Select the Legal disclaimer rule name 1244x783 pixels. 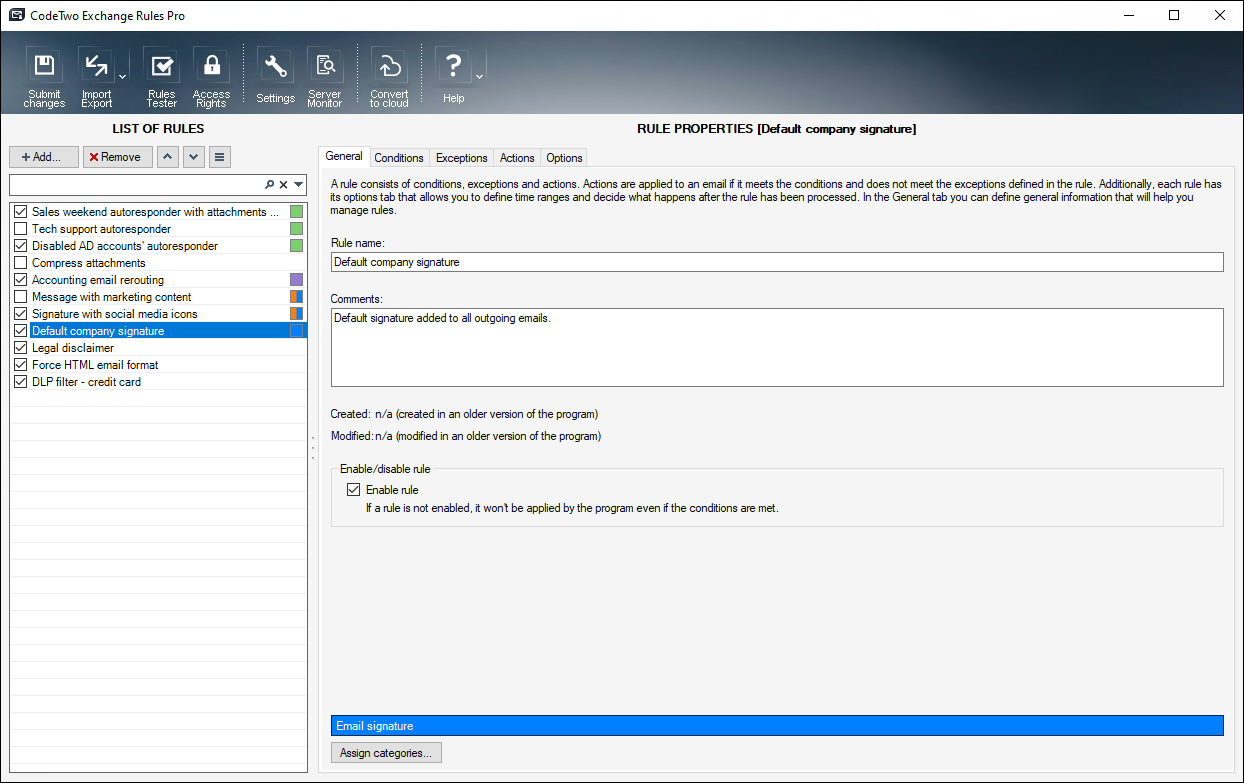click(73, 348)
